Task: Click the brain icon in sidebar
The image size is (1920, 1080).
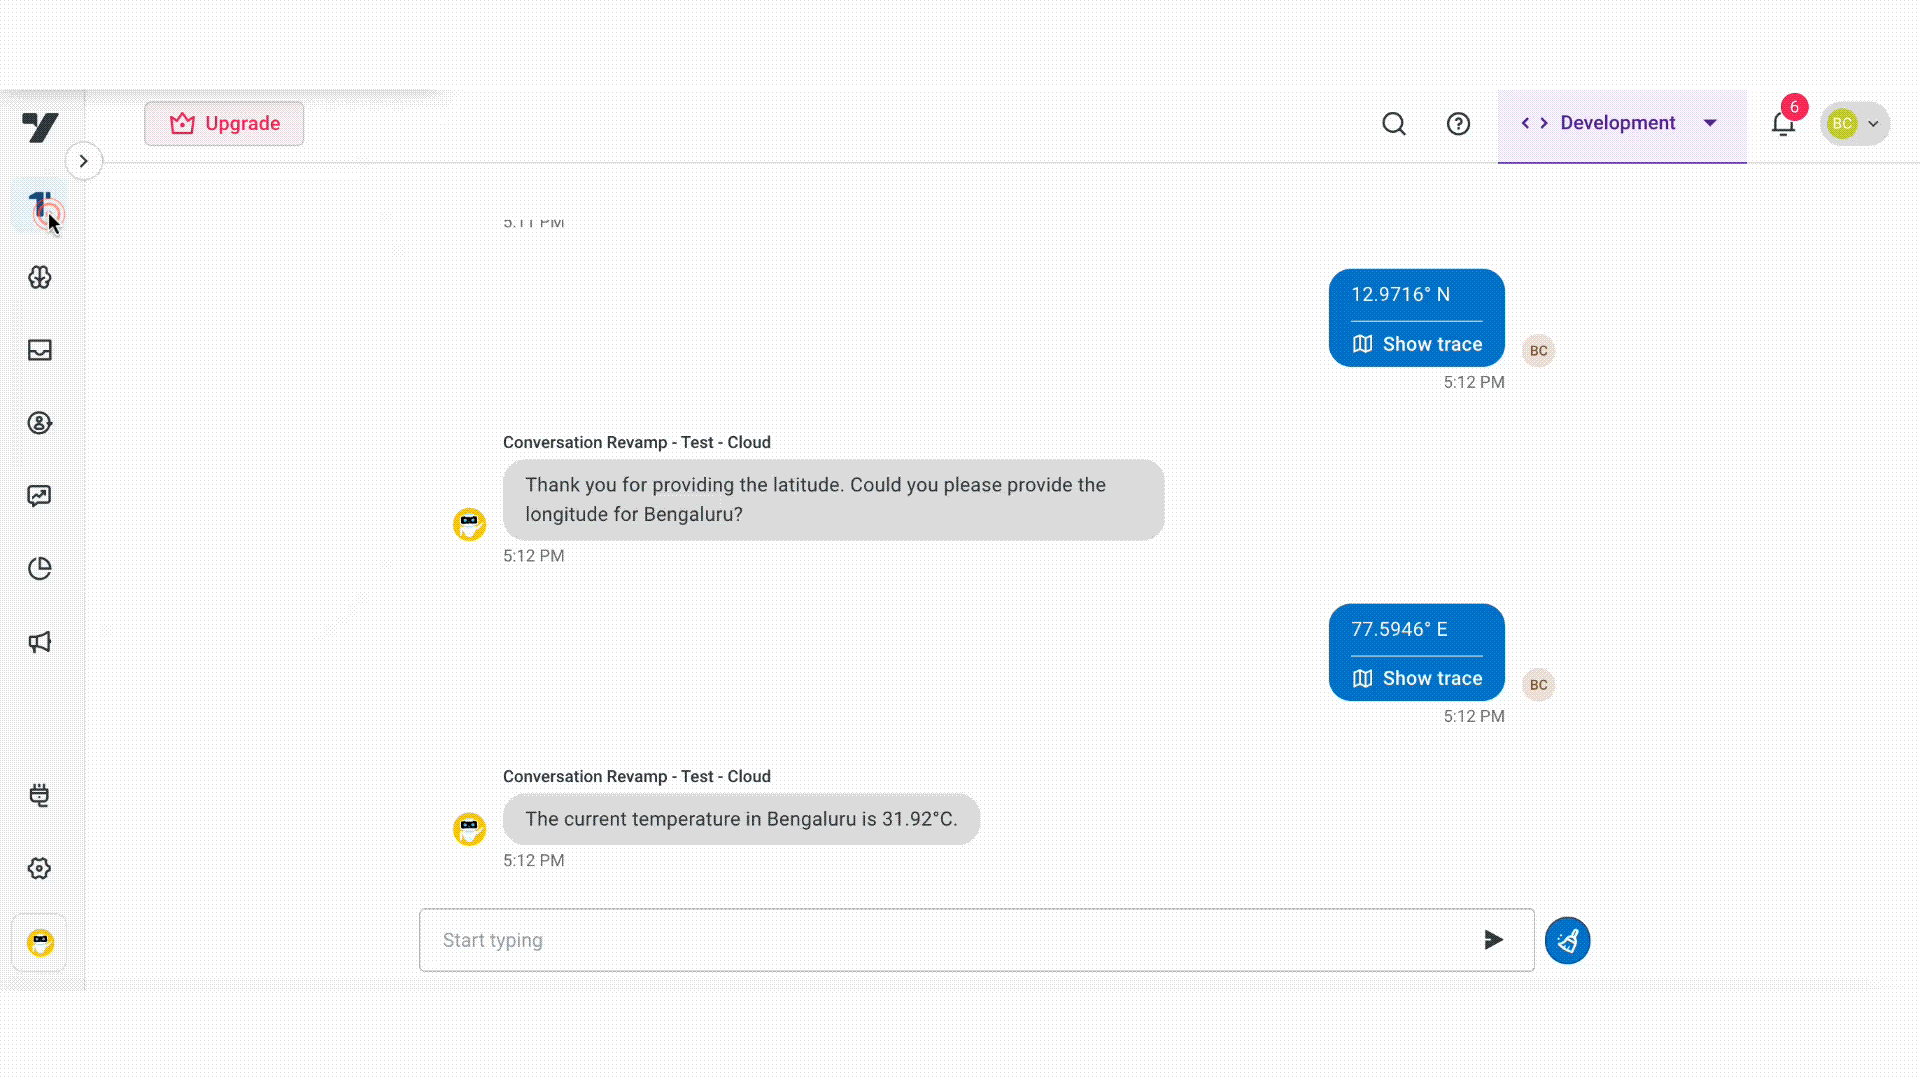Action: [40, 277]
